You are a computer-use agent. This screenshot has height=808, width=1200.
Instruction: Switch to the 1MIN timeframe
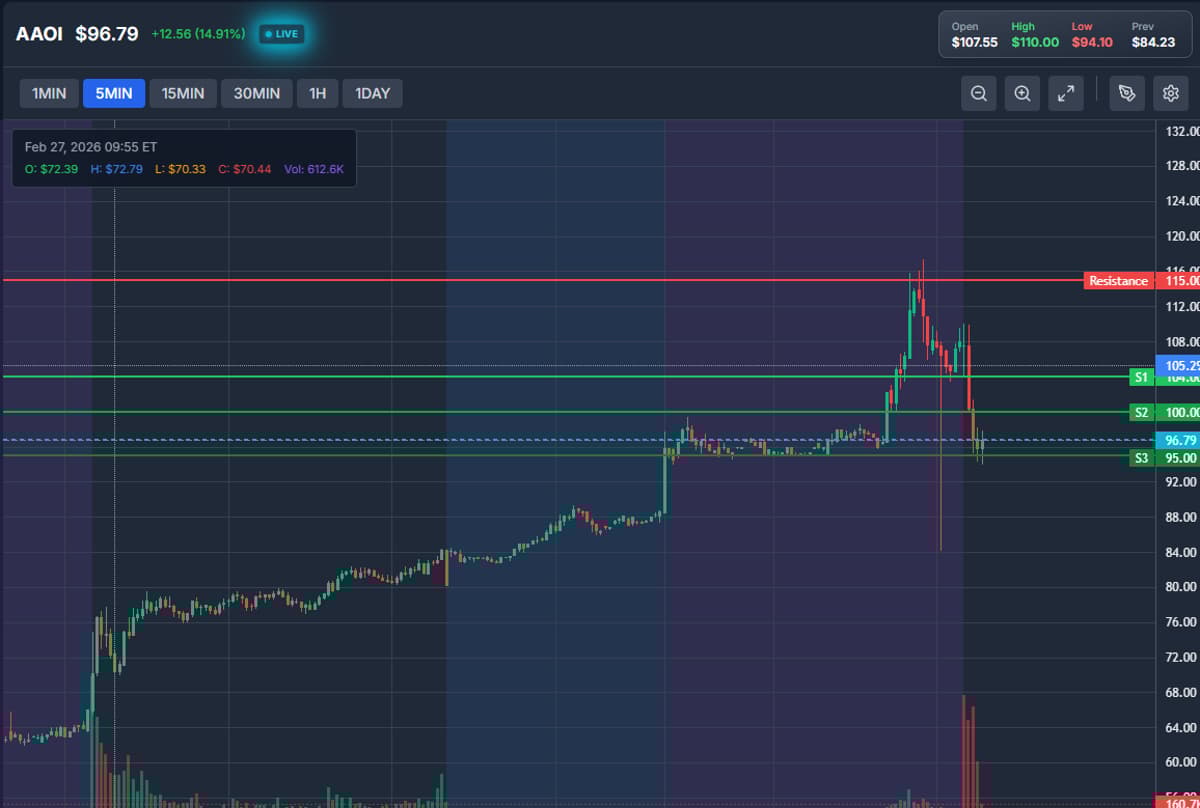click(49, 93)
